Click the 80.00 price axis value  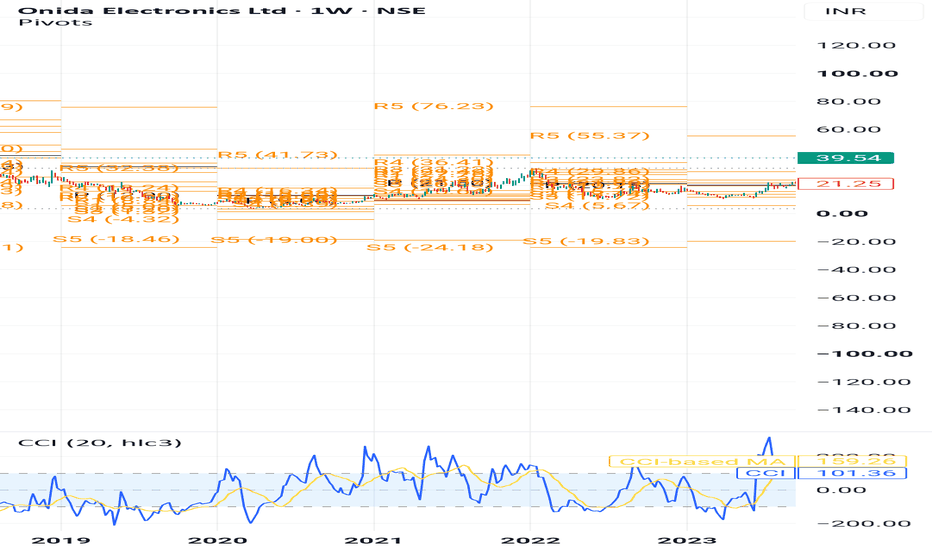(849, 102)
